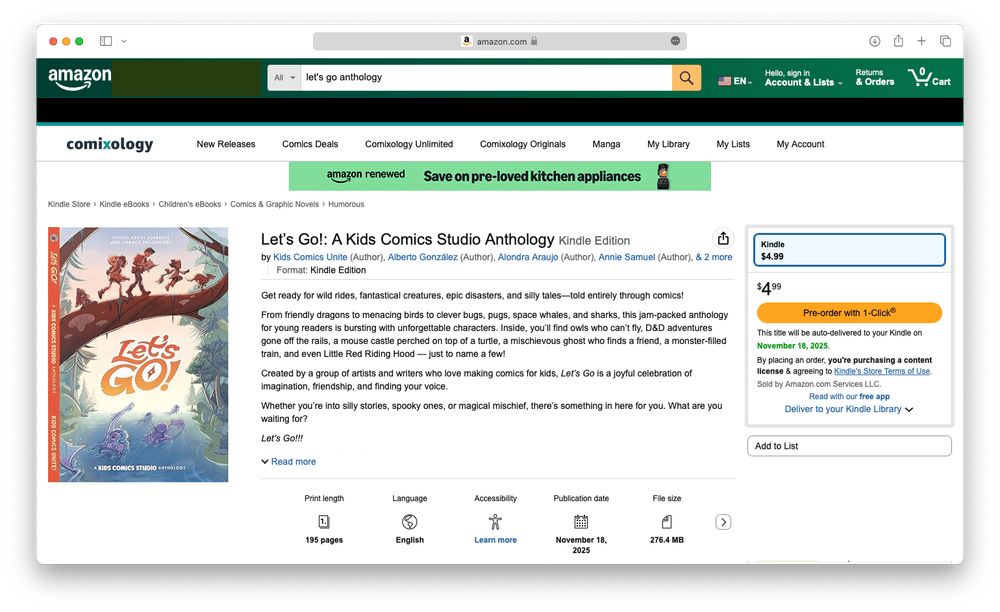Open Alondra Araujo author link
Viewport: 1000px width, 612px height.
click(527, 257)
